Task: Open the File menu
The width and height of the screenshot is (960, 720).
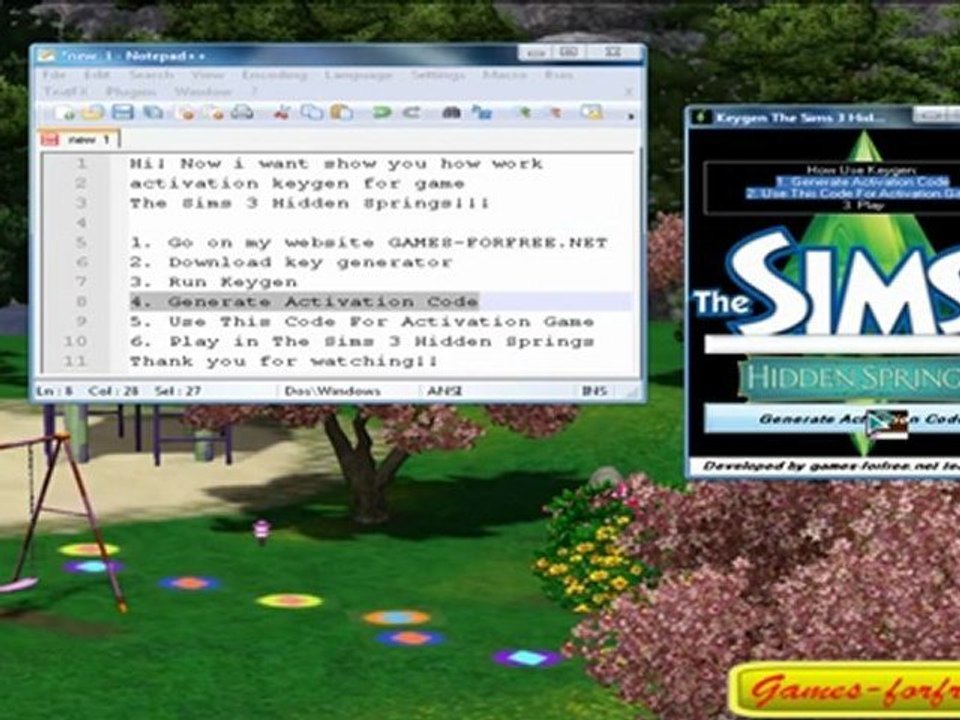Action: coord(54,75)
